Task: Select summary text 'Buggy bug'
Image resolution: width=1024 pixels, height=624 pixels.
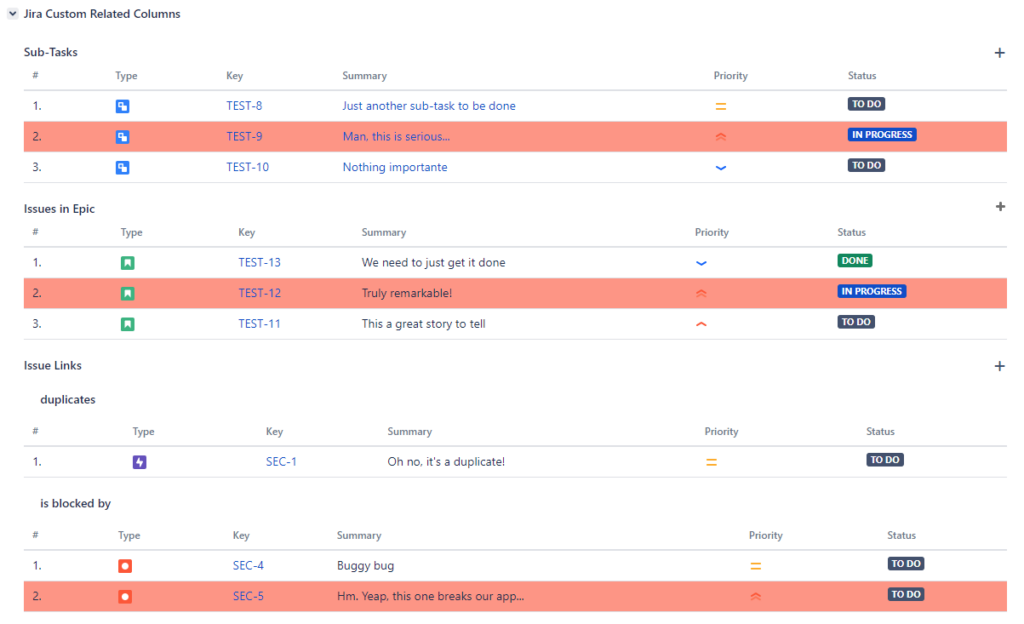Action: [x=366, y=565]
